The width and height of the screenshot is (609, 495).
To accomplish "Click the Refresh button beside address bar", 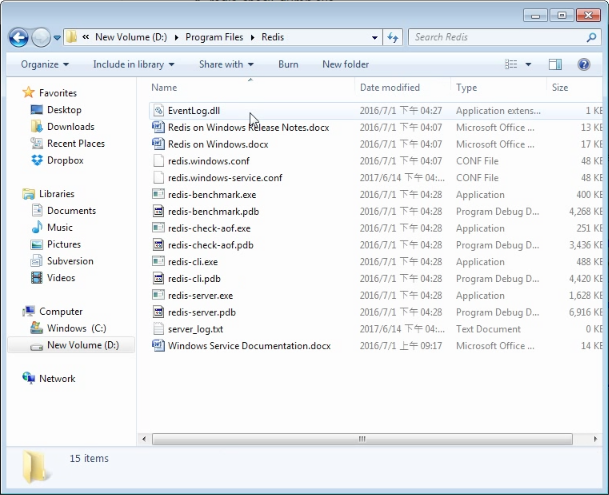I will point(393,37).
